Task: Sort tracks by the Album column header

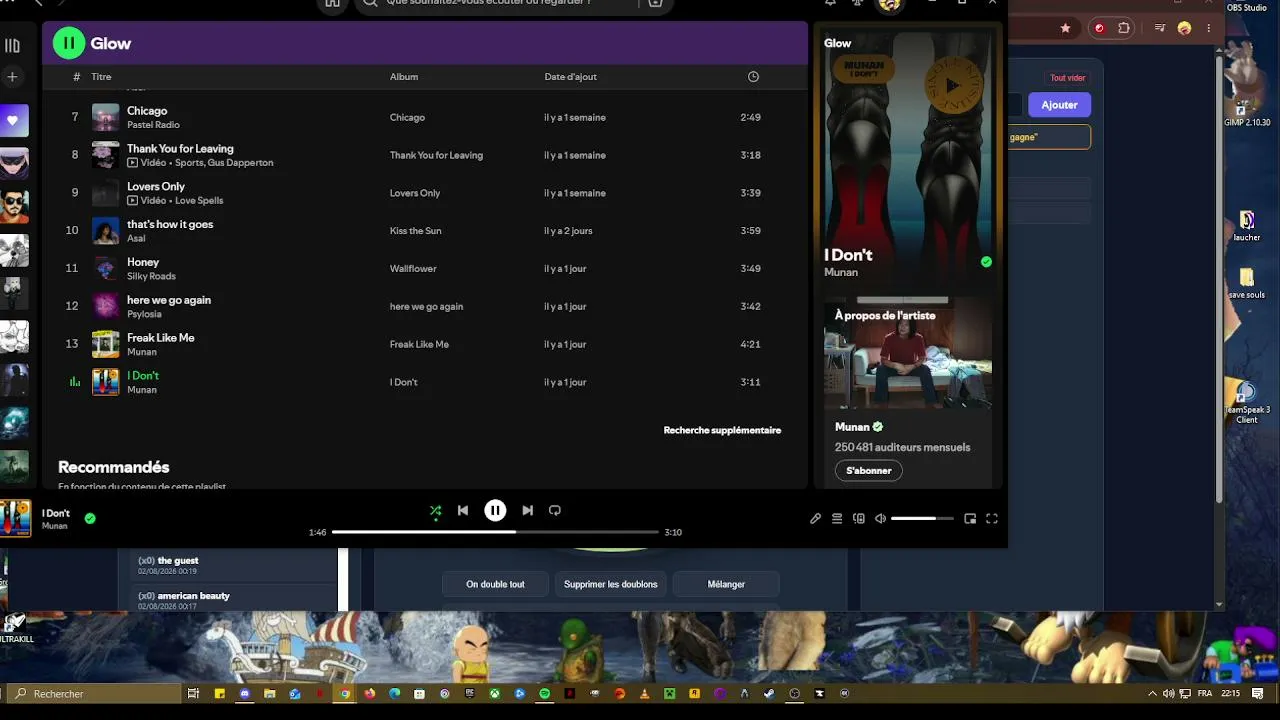Action: coord(404,77)
